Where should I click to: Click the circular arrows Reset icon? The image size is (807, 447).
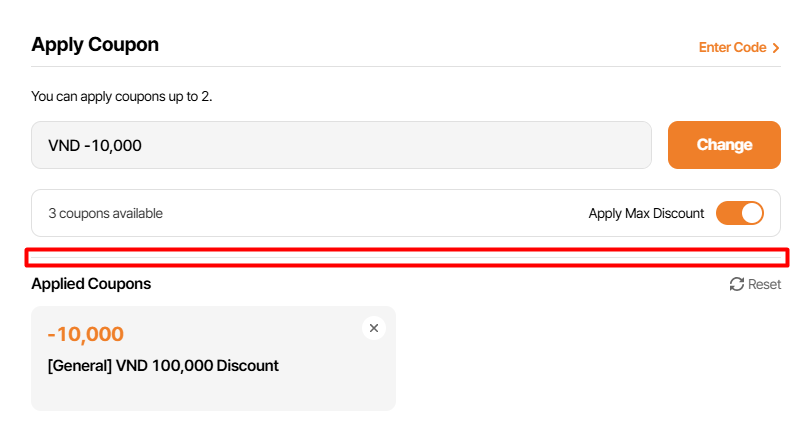pos(737,284)
